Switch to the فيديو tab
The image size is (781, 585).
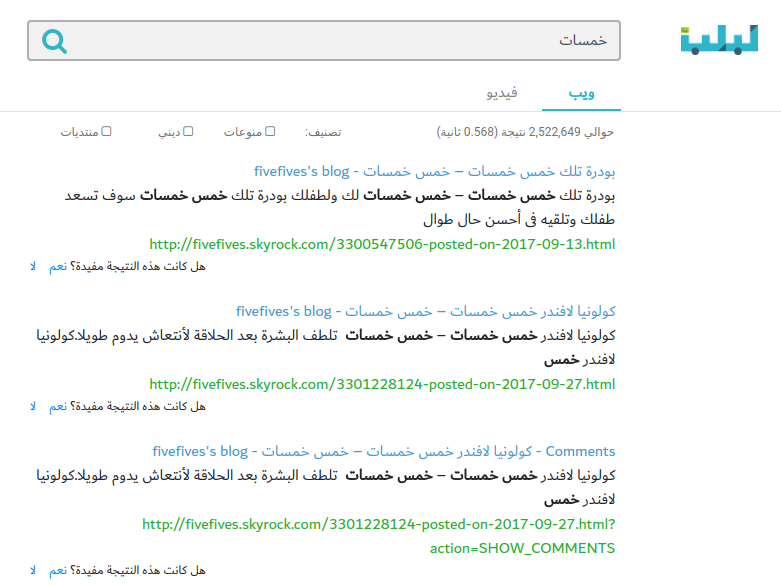coord(502,93)
